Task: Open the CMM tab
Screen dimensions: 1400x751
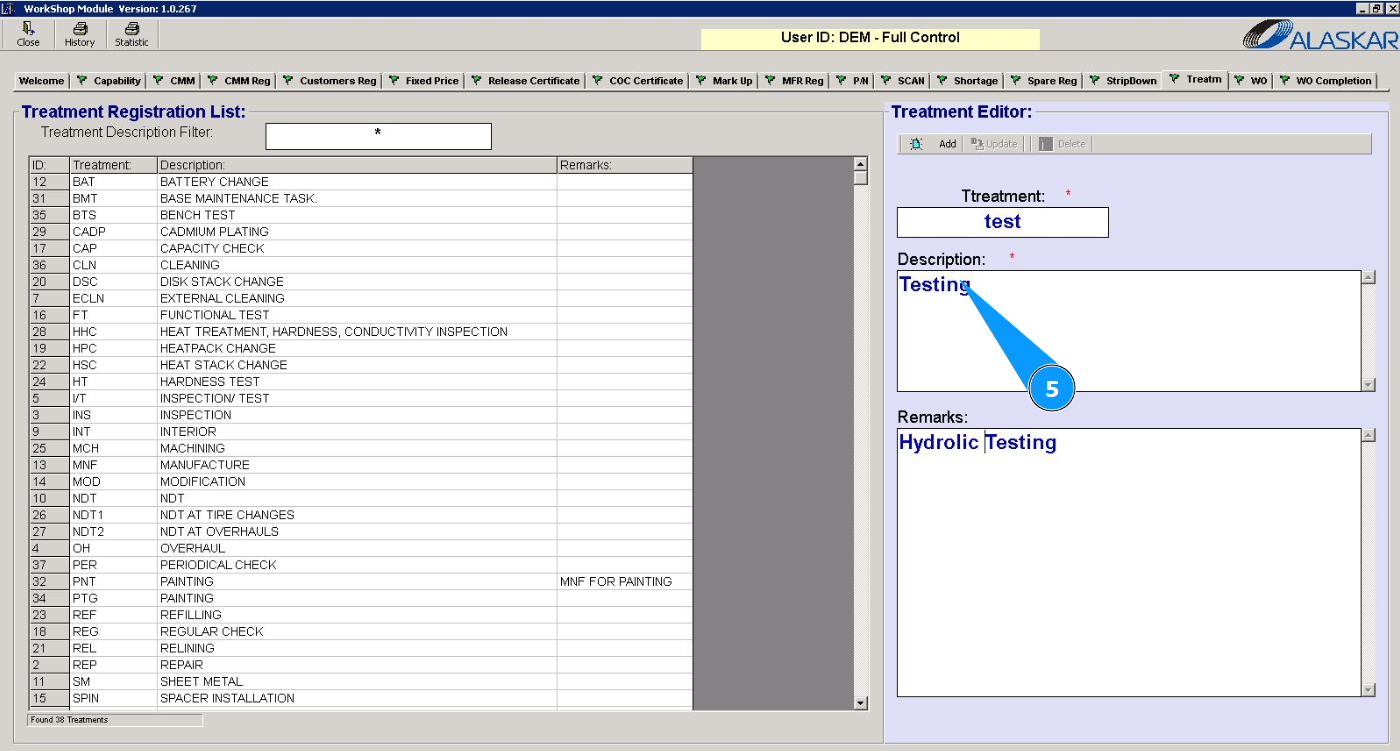Action: [175, 81]
